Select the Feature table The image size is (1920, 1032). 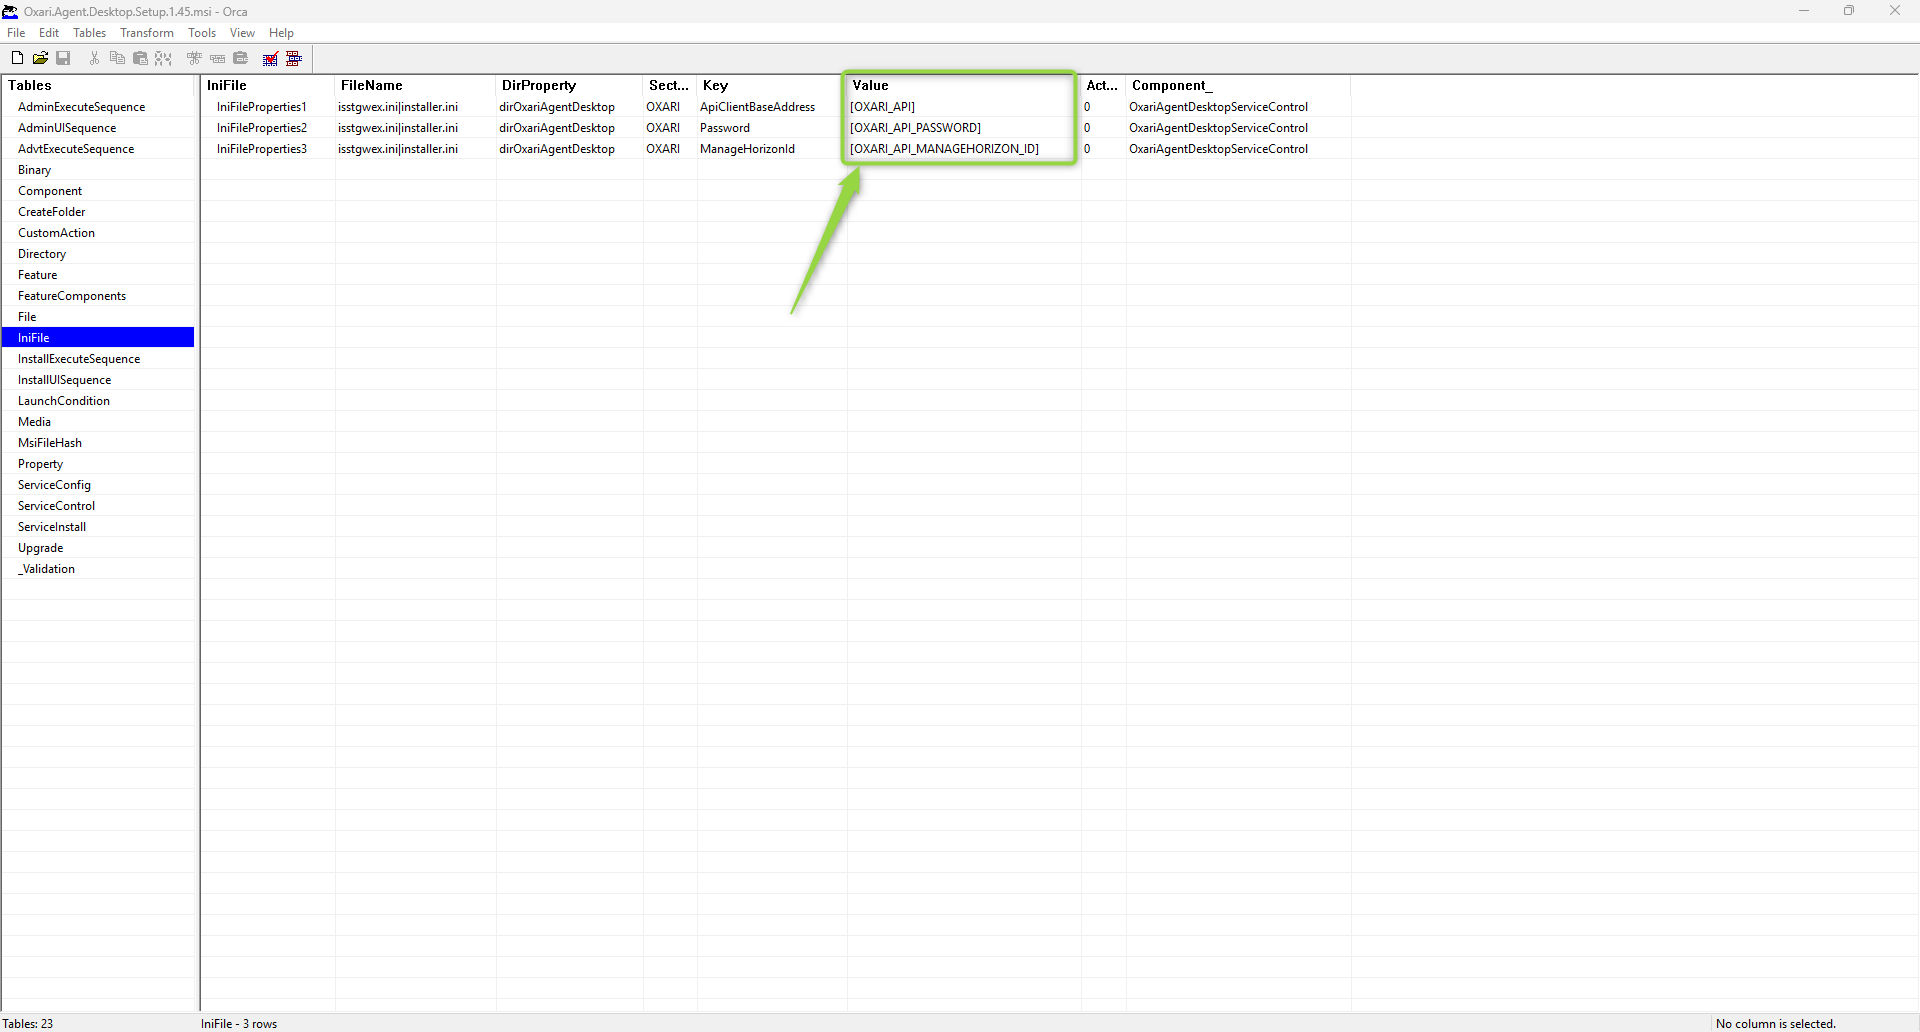pyautogui.click(x=98, y=275)
